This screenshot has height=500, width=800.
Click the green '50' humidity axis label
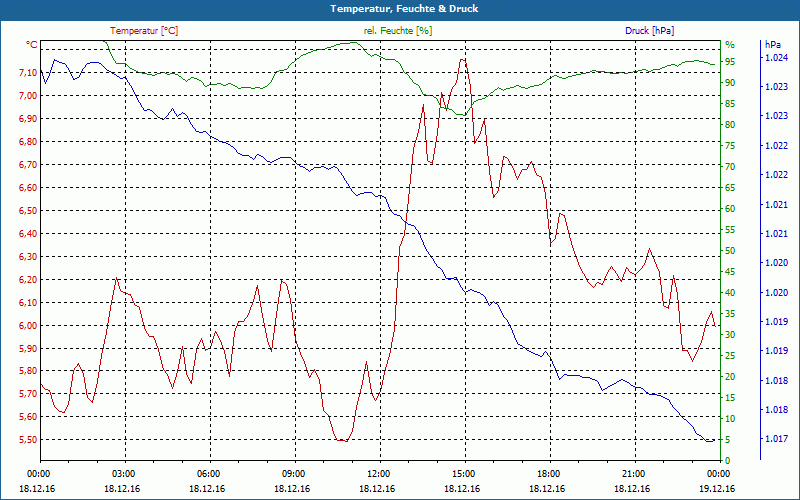(x=730, y=251)
